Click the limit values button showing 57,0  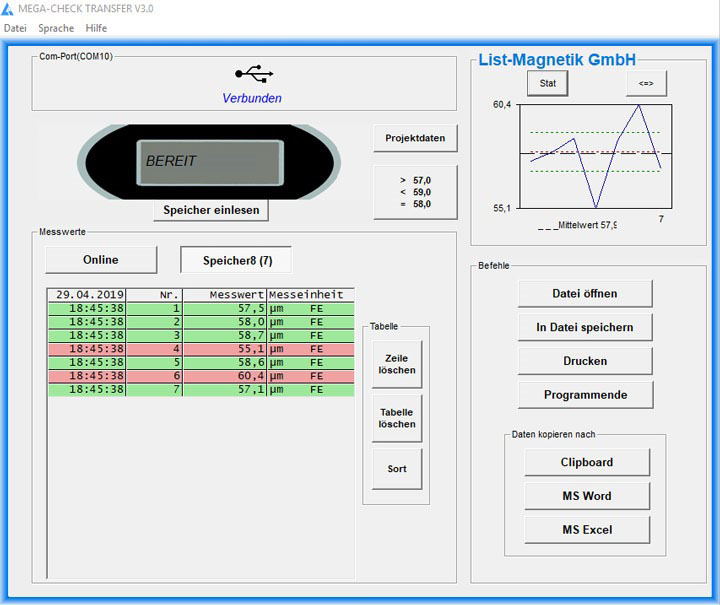pos(415,192)
